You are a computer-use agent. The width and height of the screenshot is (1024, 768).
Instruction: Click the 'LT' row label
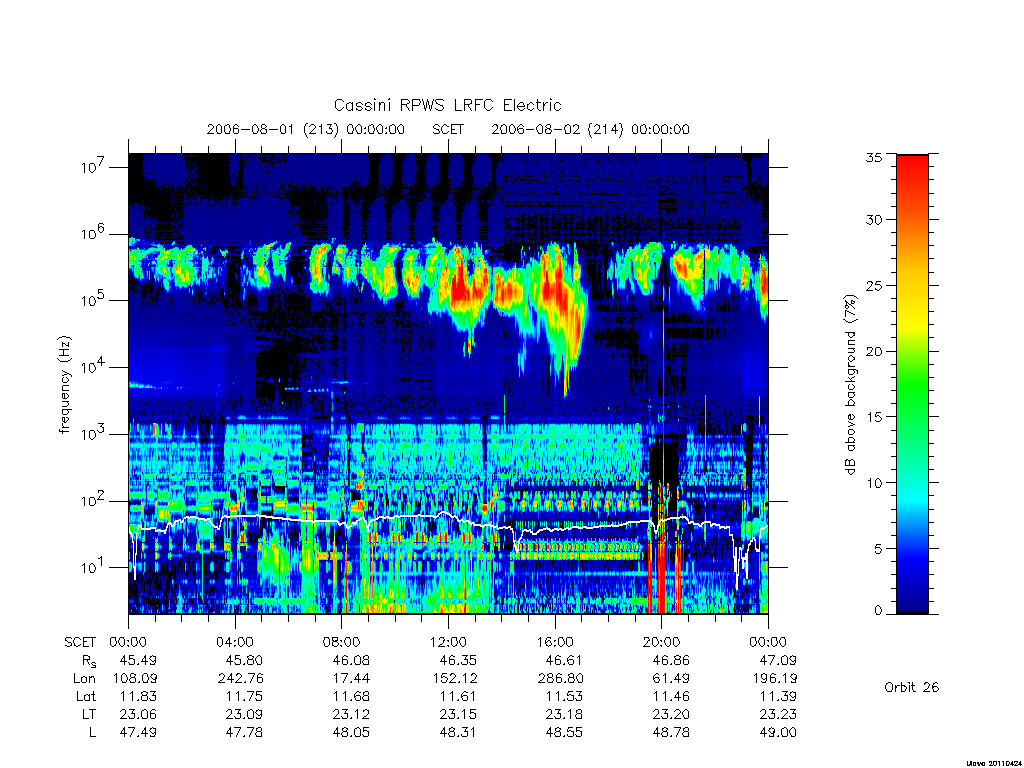89,714
